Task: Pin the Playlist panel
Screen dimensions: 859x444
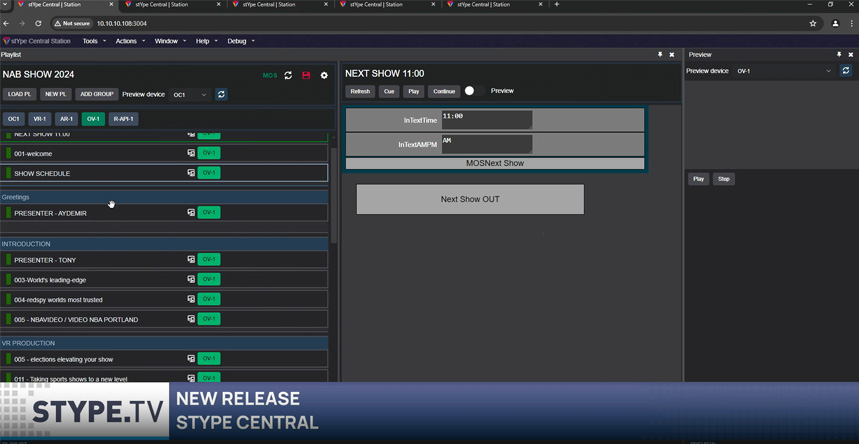Action: (x=660, y=55)
